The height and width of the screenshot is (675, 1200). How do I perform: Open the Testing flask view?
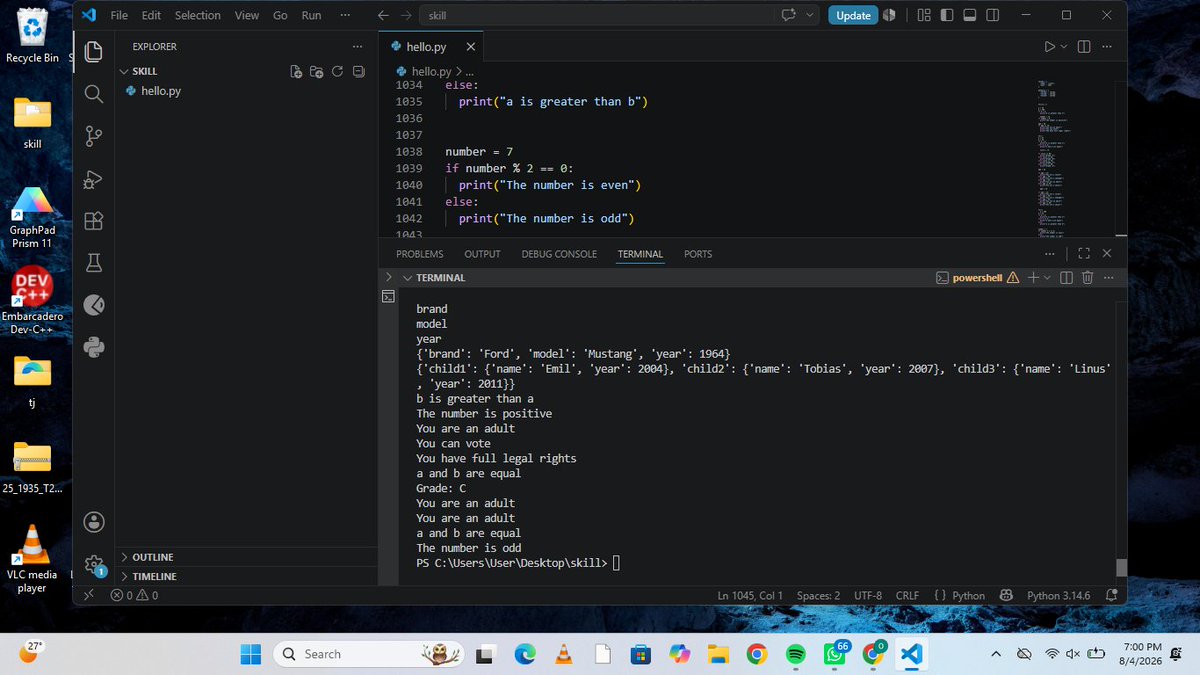pyautogui.click(x=94, y=263)
